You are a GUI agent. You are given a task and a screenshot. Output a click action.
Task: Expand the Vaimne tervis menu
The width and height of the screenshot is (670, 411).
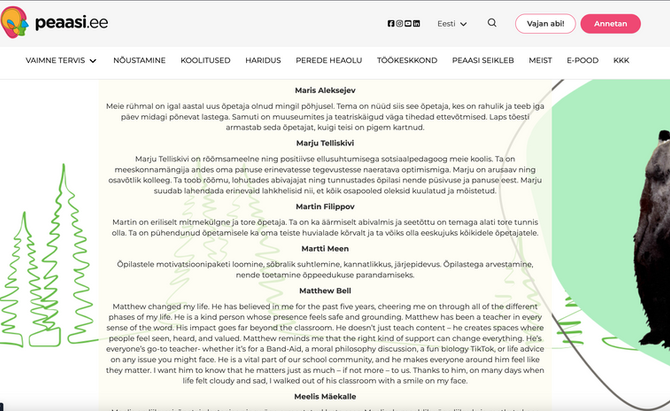[61, 61]
